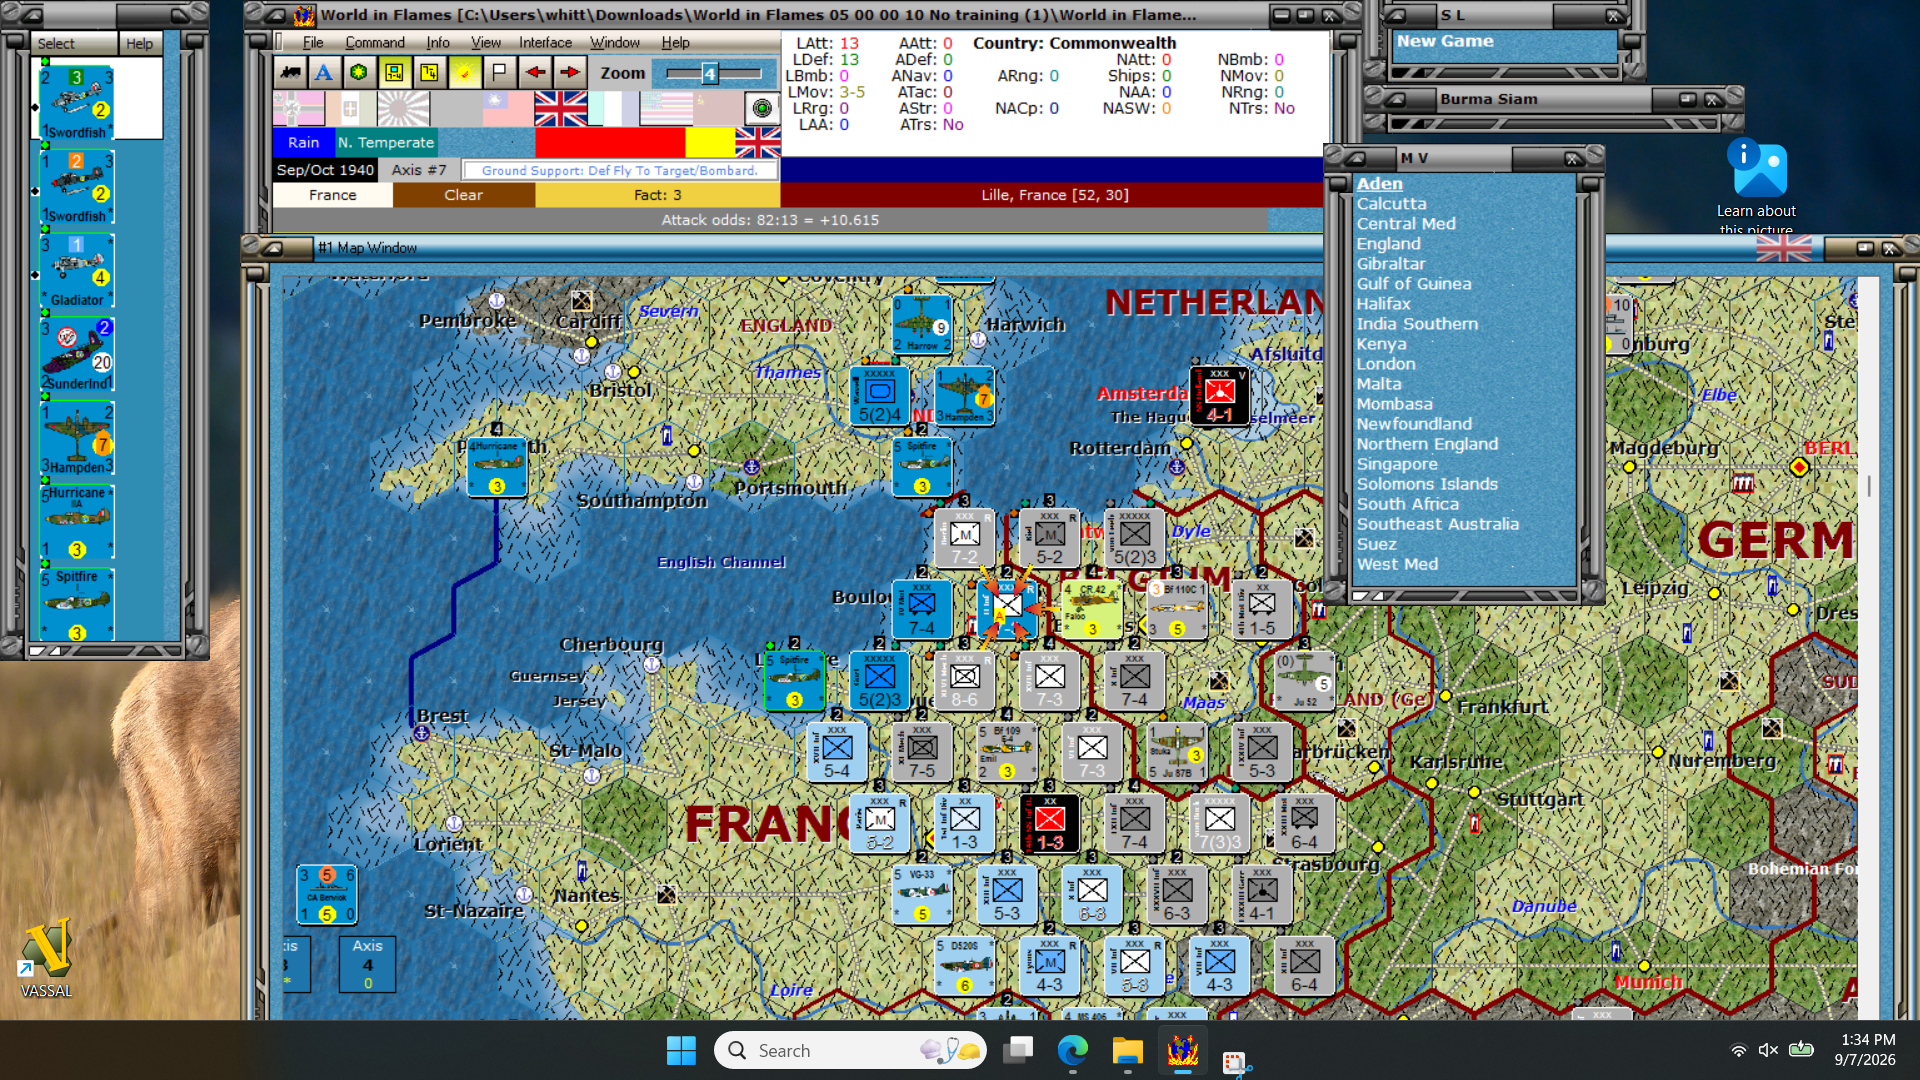
Task: Open Windows Start menu
Action: 681,1050
